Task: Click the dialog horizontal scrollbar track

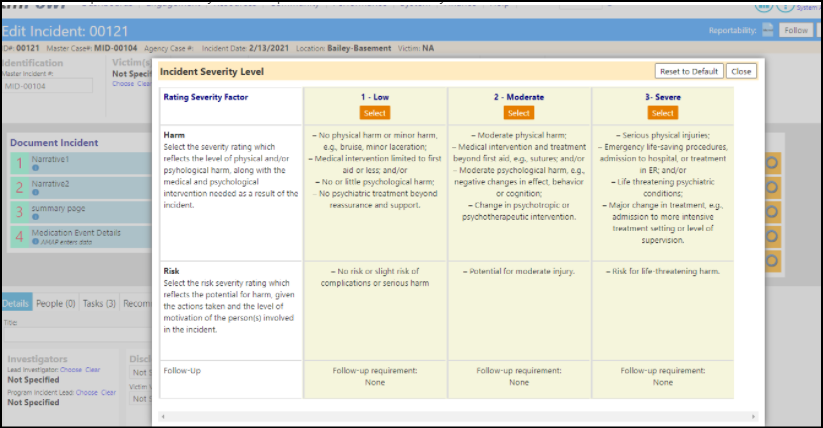Action: (458, 416)
